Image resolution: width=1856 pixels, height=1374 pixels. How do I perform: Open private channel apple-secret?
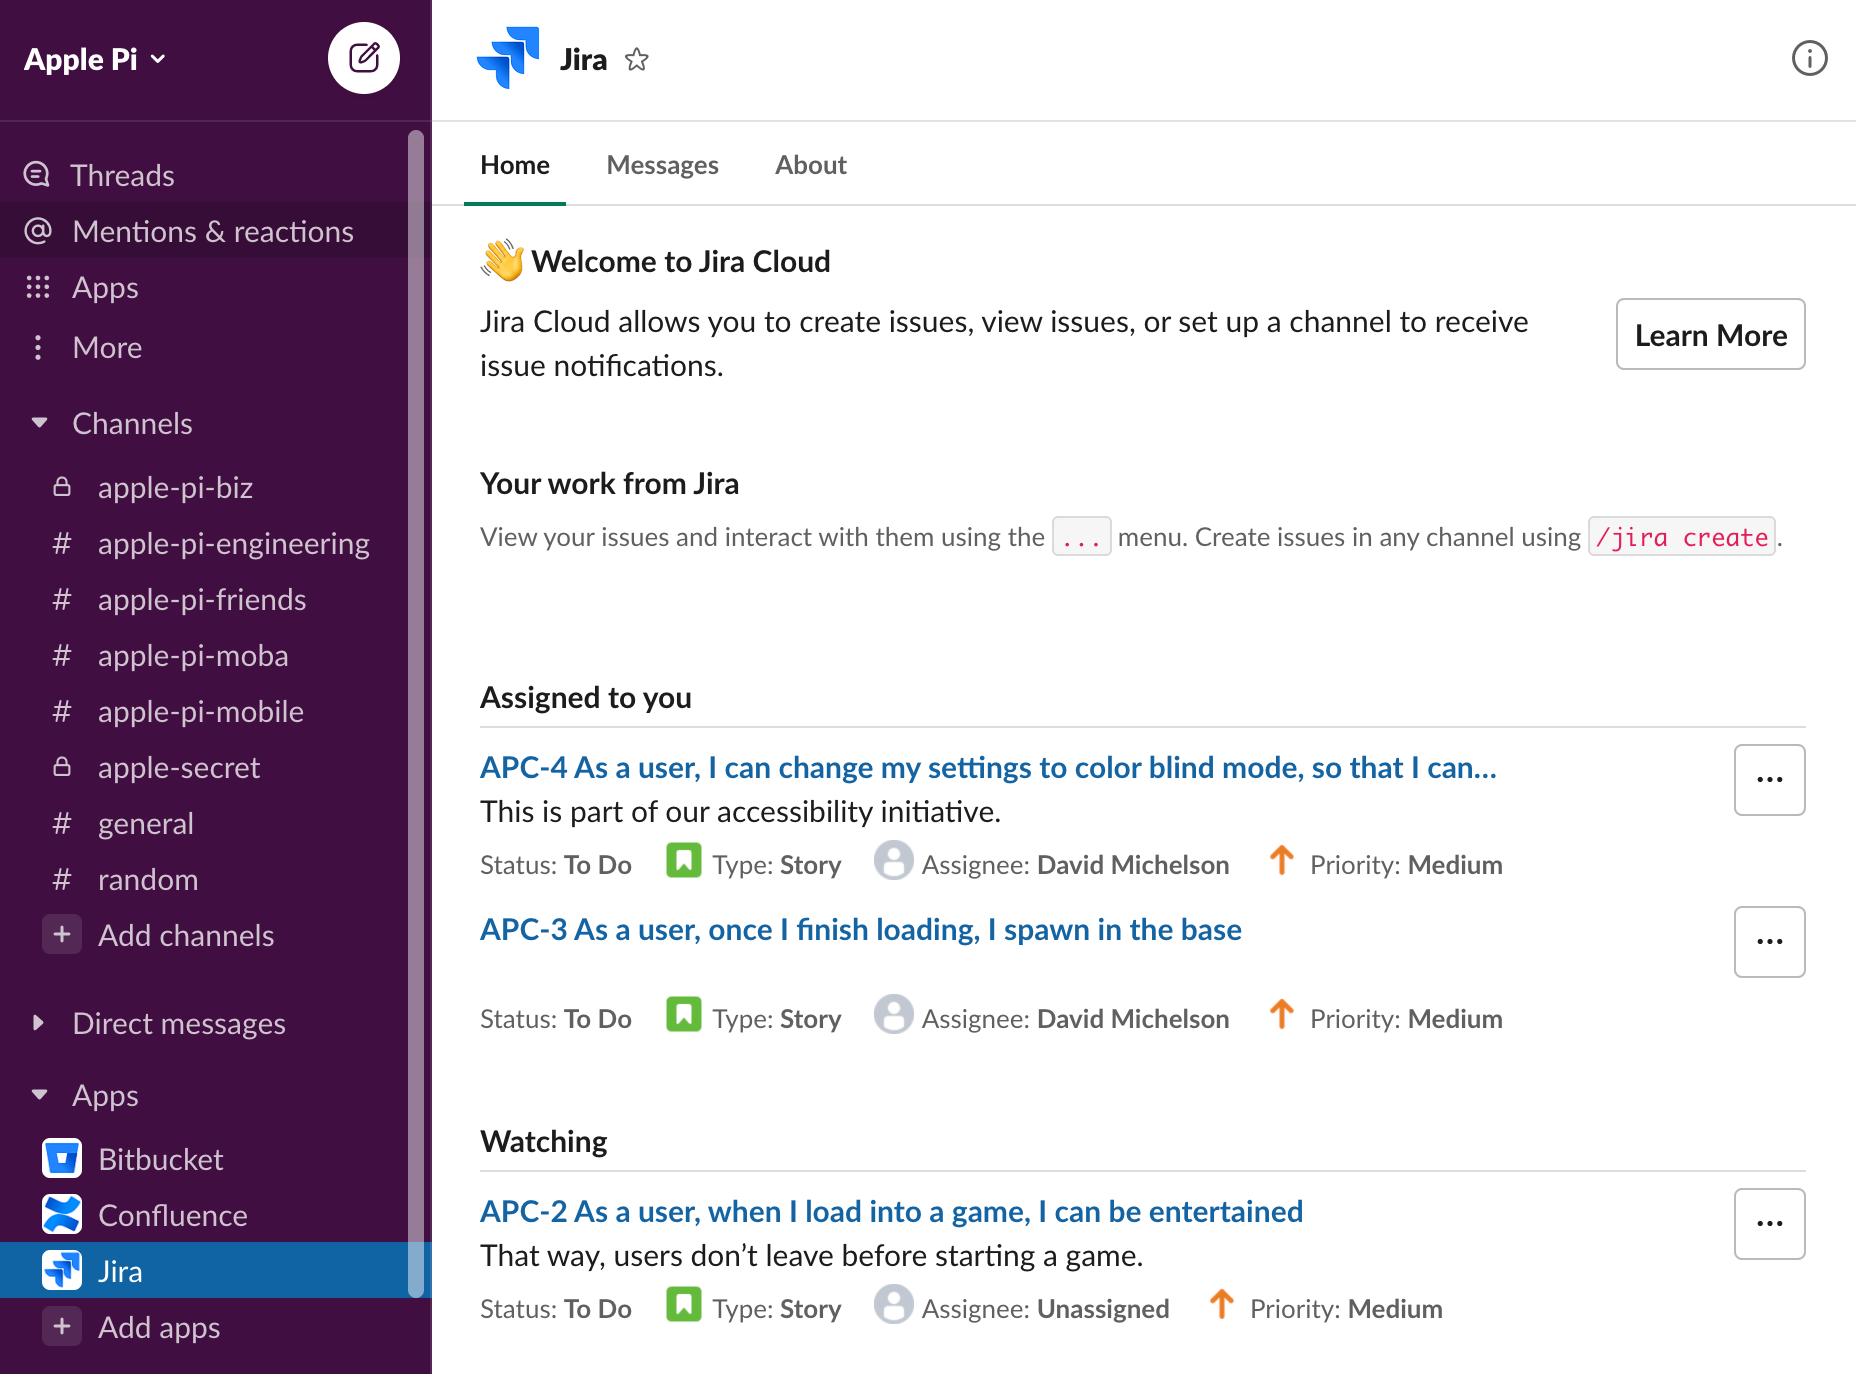(x=204, y=767)
